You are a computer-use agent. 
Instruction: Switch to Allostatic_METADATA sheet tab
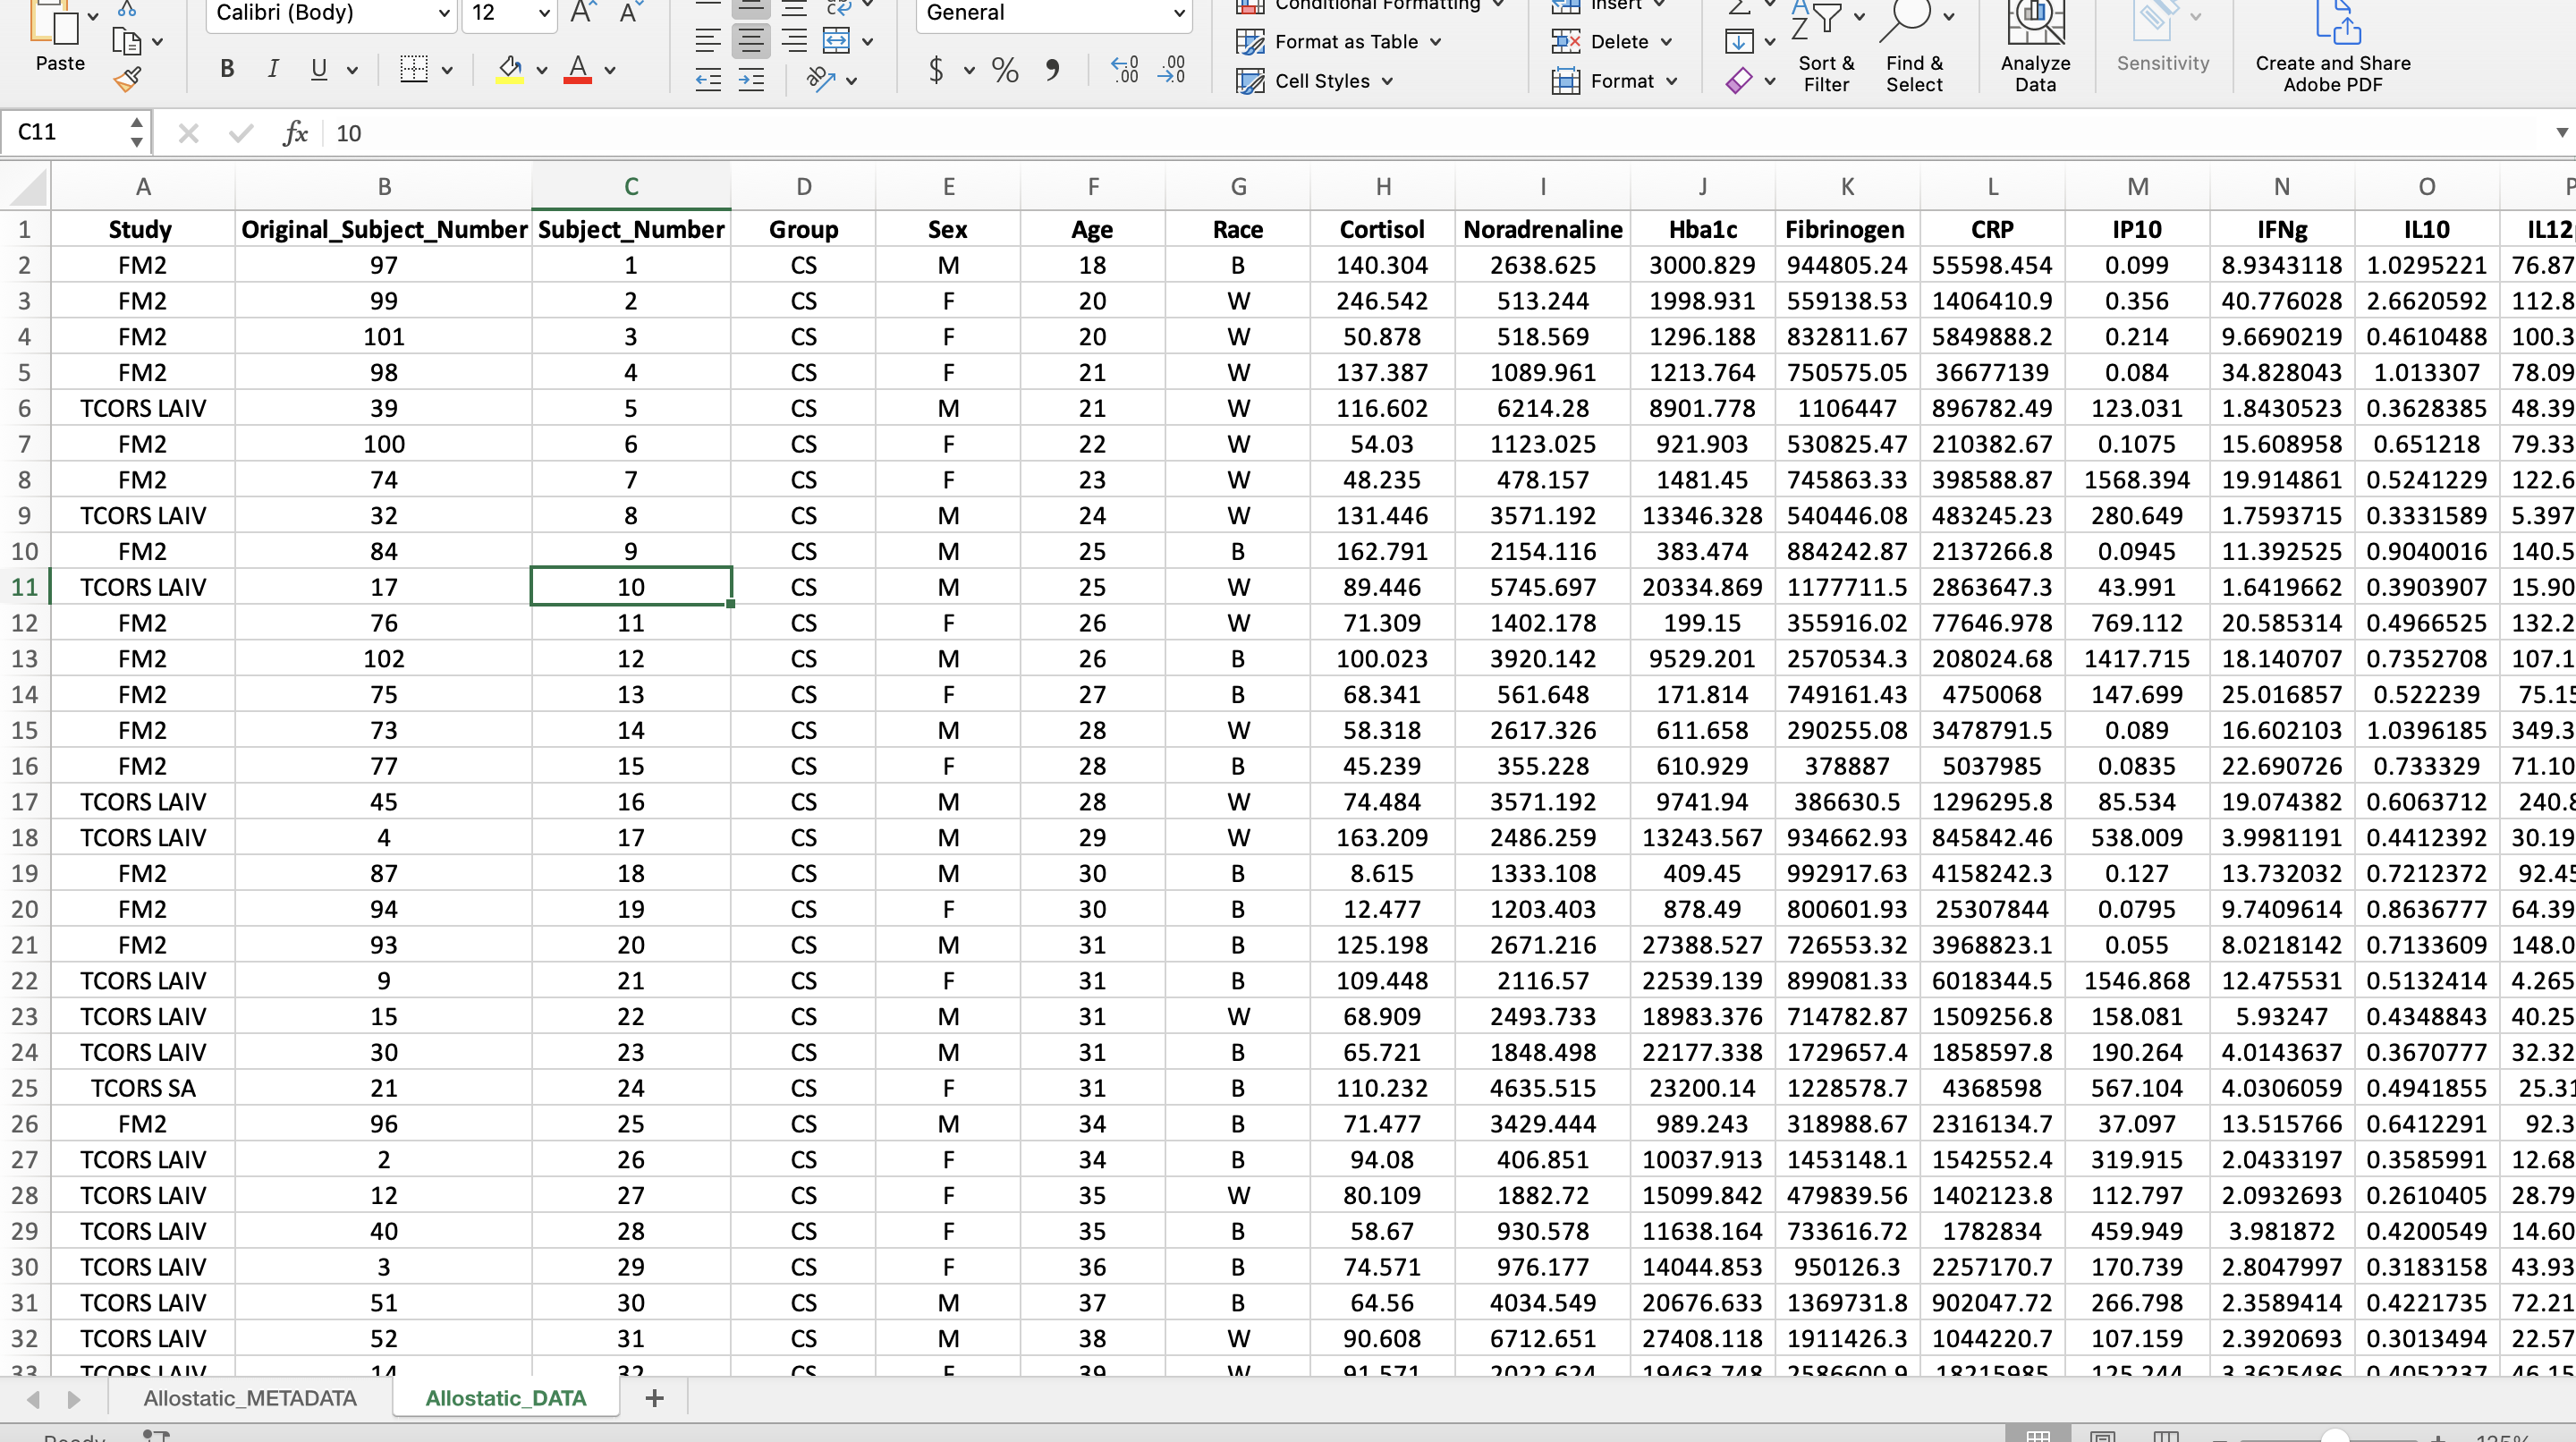(x=250, y=1398)
